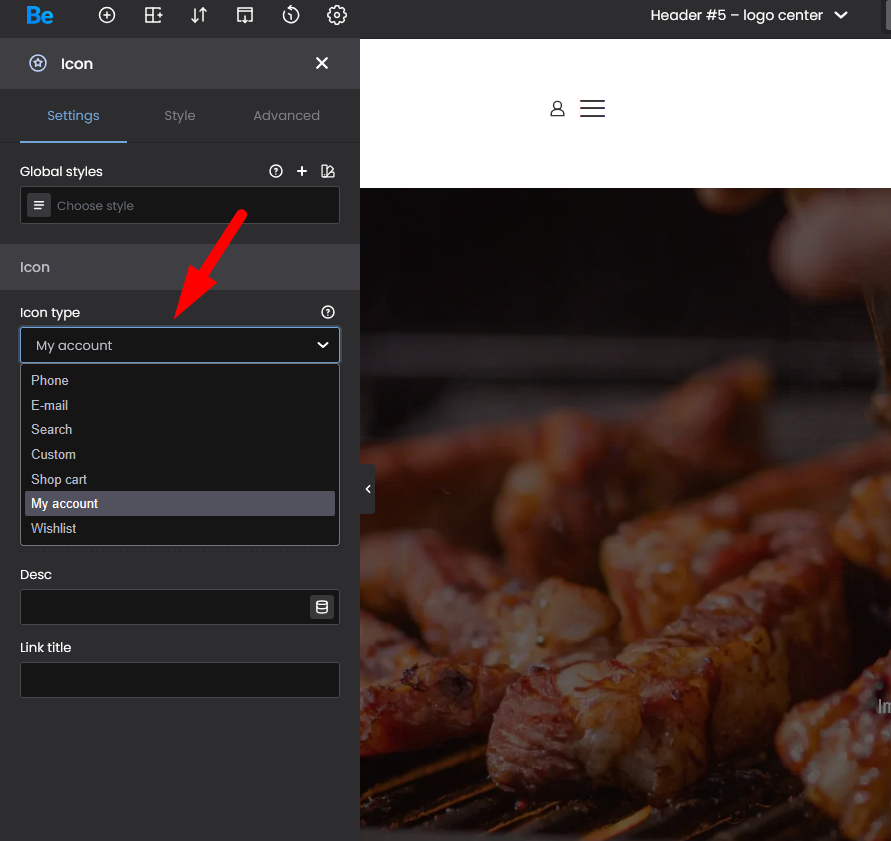Click the user account icon in preview
This screenshot has width=891, height=841.
[x=557, y=108]
